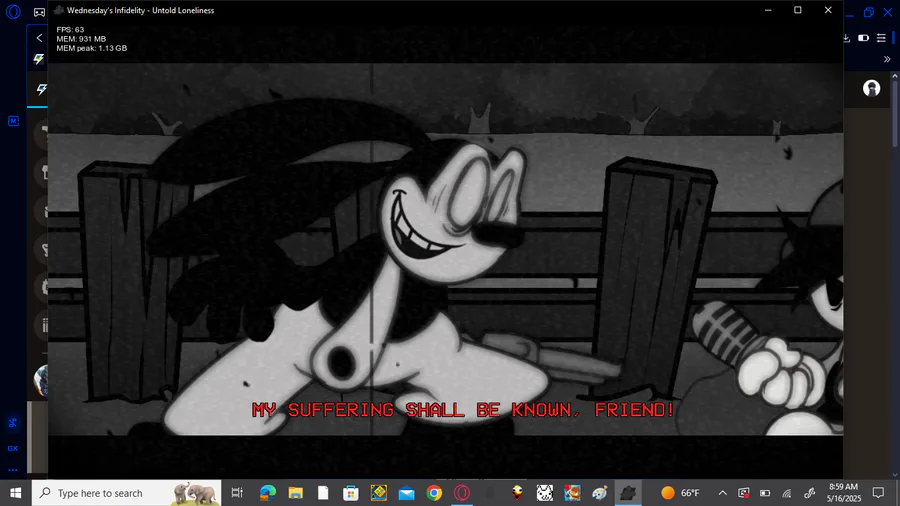Click the 'MEM peak: 1.13 GB' text
900x506 pixels.
(x=92, y=48)
